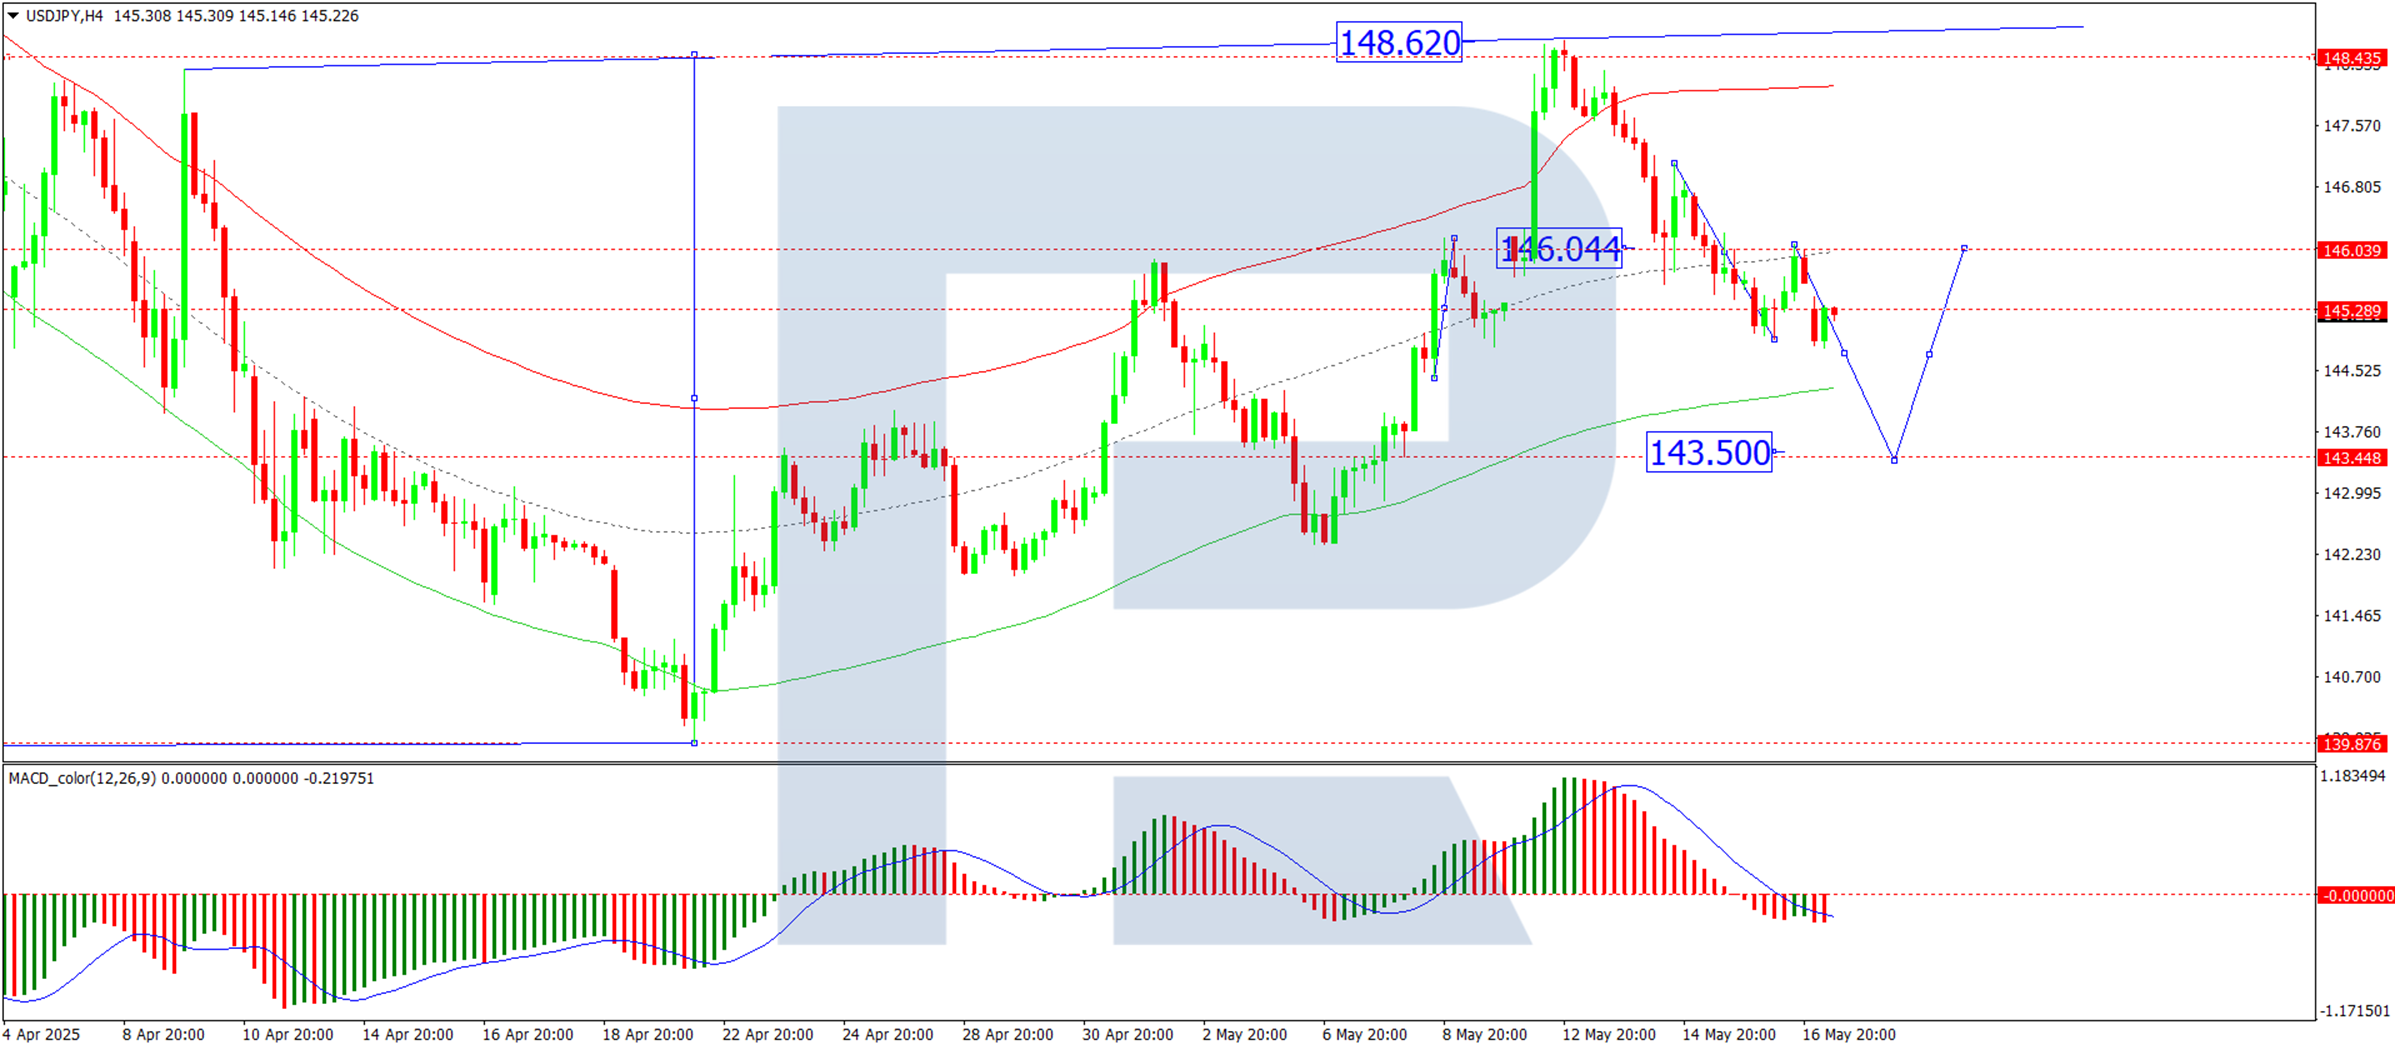Click the -0.000000 MACD zero level tag
Screen dimensions: 2395x1050
[2355, 895]
